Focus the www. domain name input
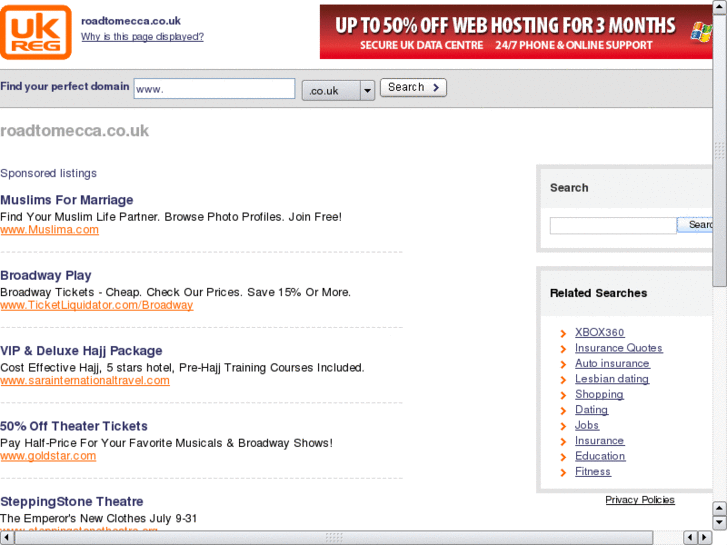This screenshot has height=545, width=727. (214, 89)
